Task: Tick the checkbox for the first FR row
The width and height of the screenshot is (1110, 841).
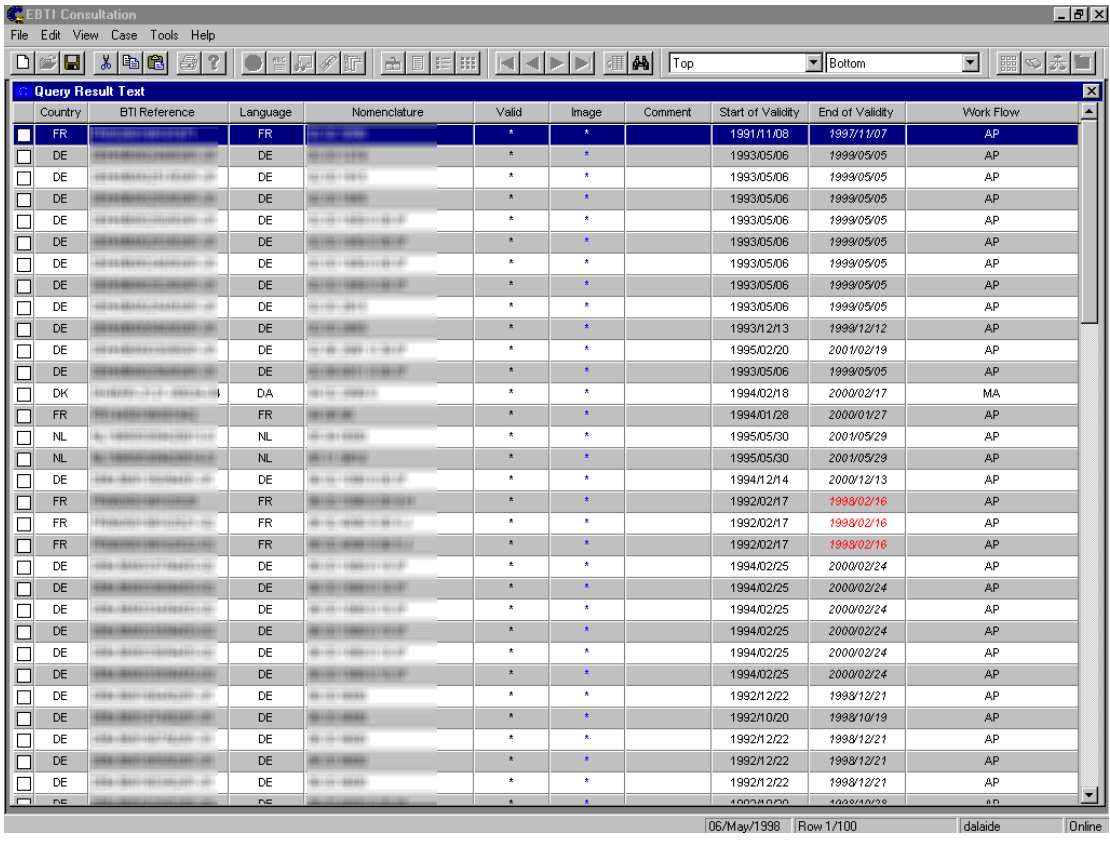Action: tap(24, 134)
